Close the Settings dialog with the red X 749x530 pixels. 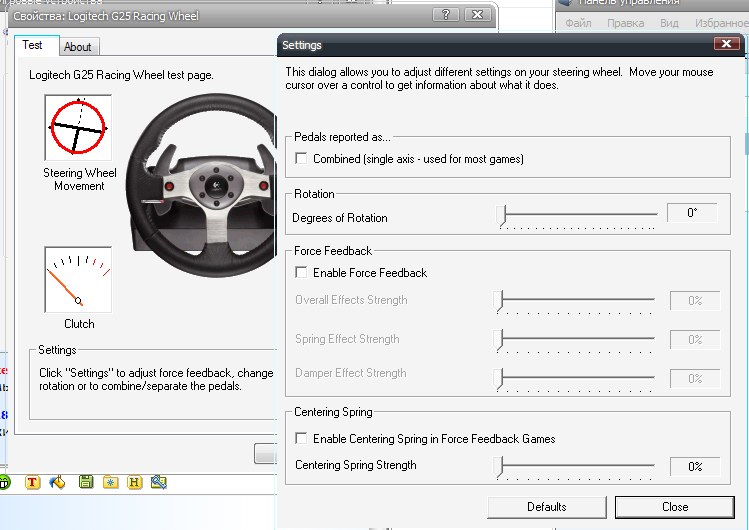[x=727, y=44]
